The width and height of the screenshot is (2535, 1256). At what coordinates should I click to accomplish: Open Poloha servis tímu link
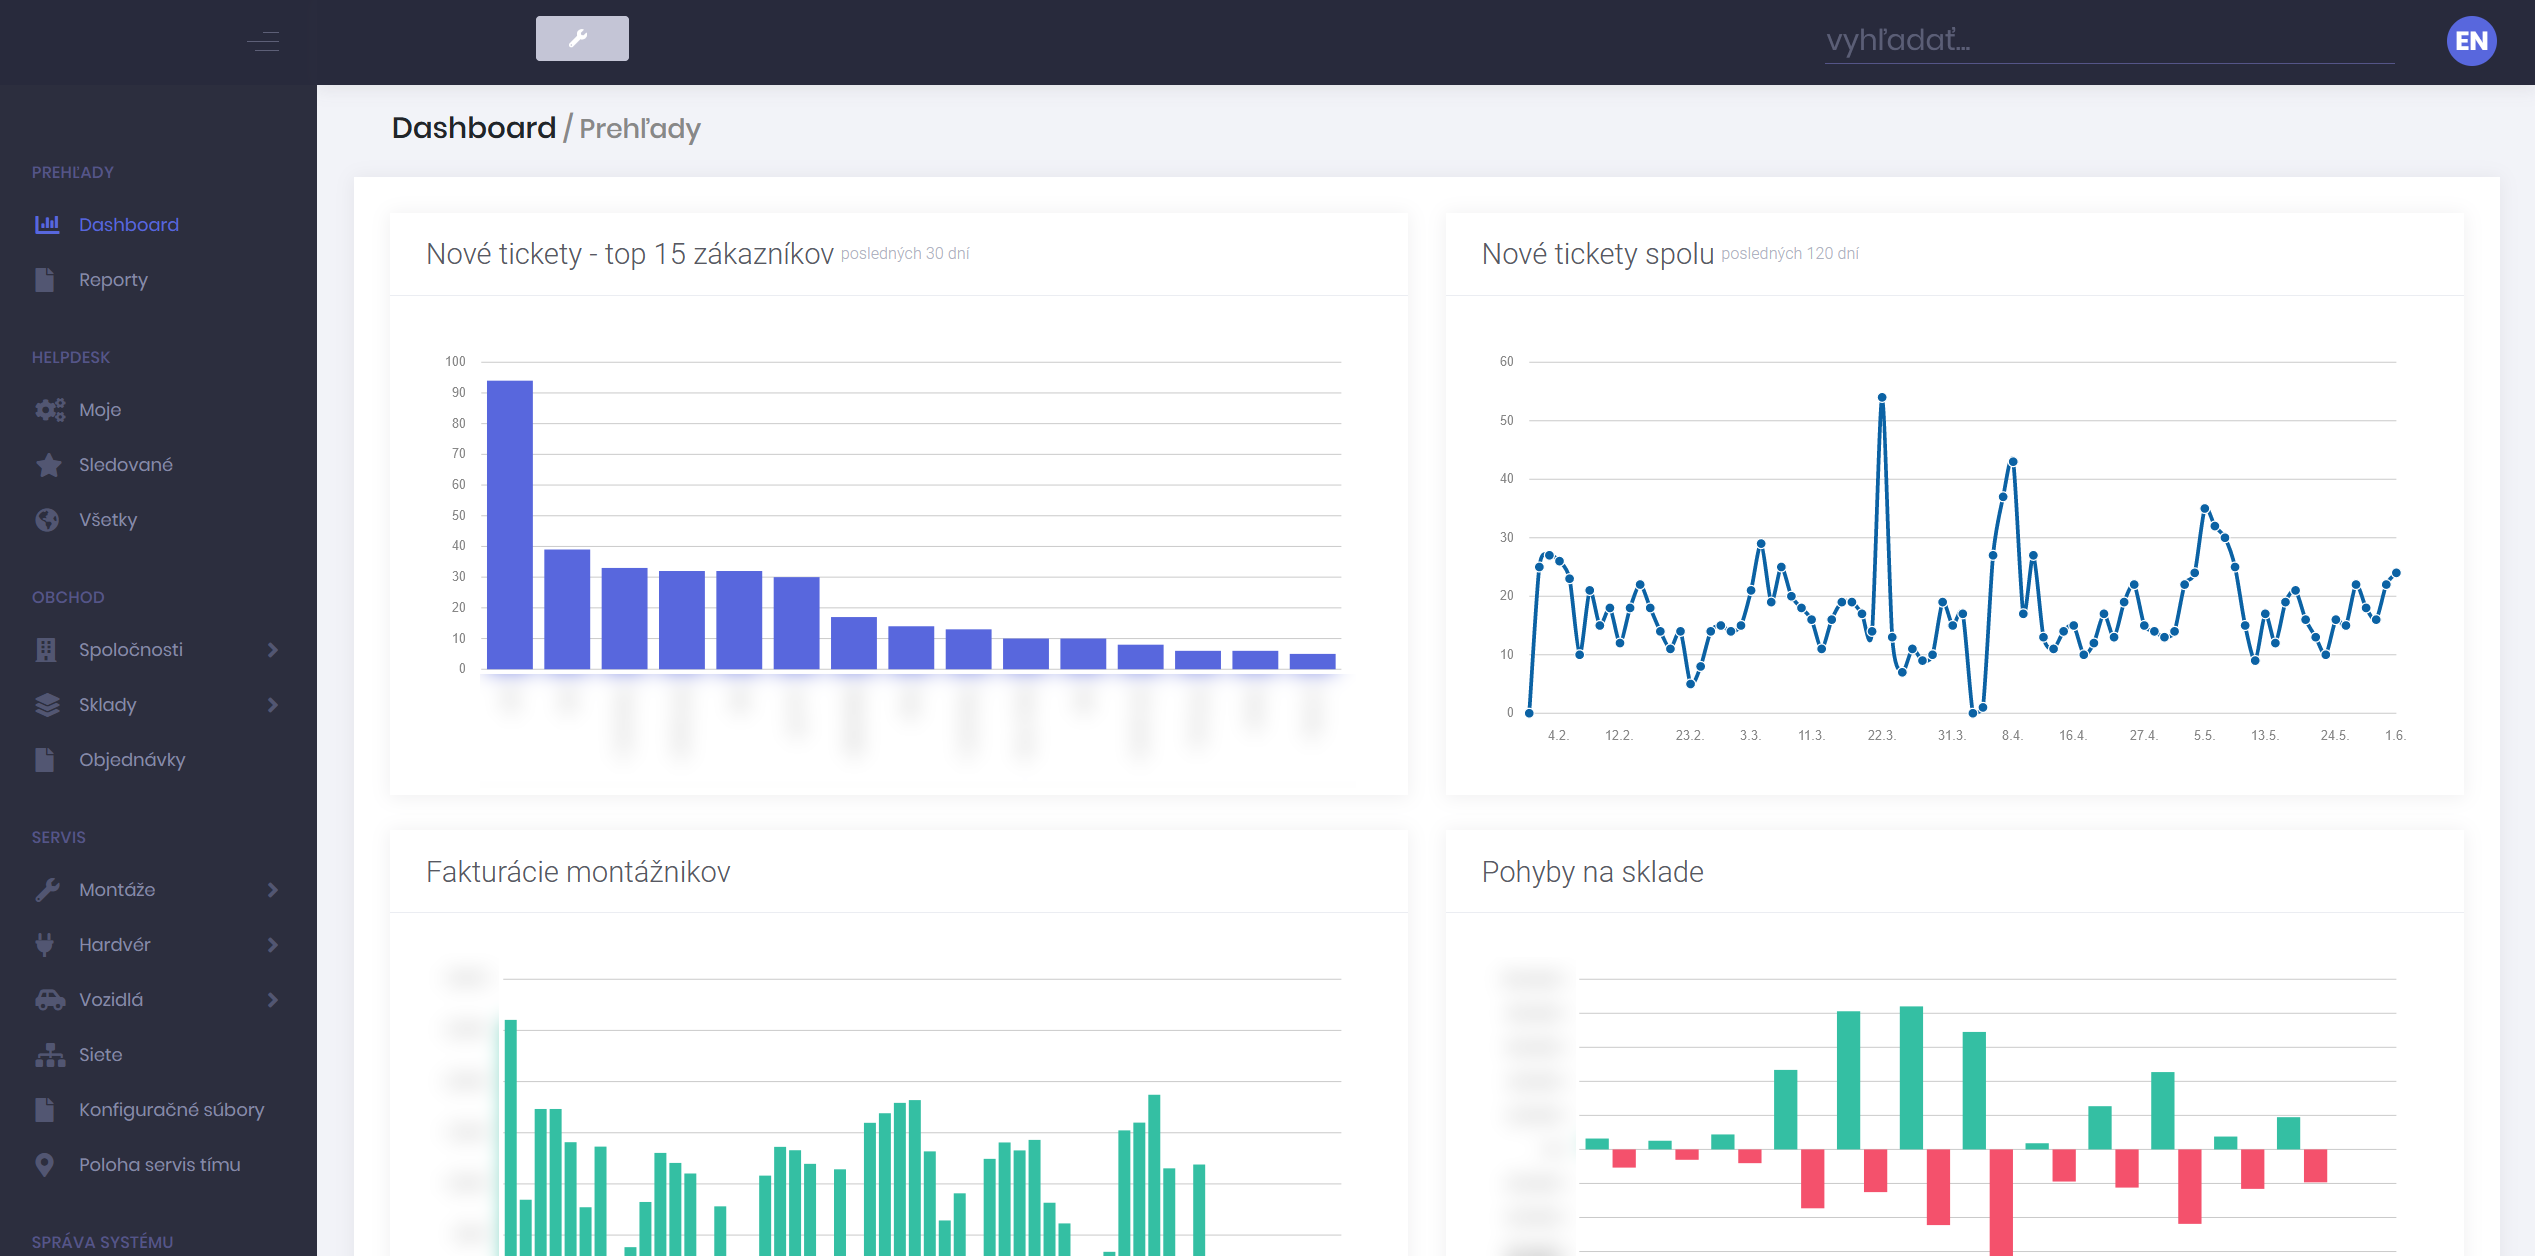click(x=160, y=1165)
